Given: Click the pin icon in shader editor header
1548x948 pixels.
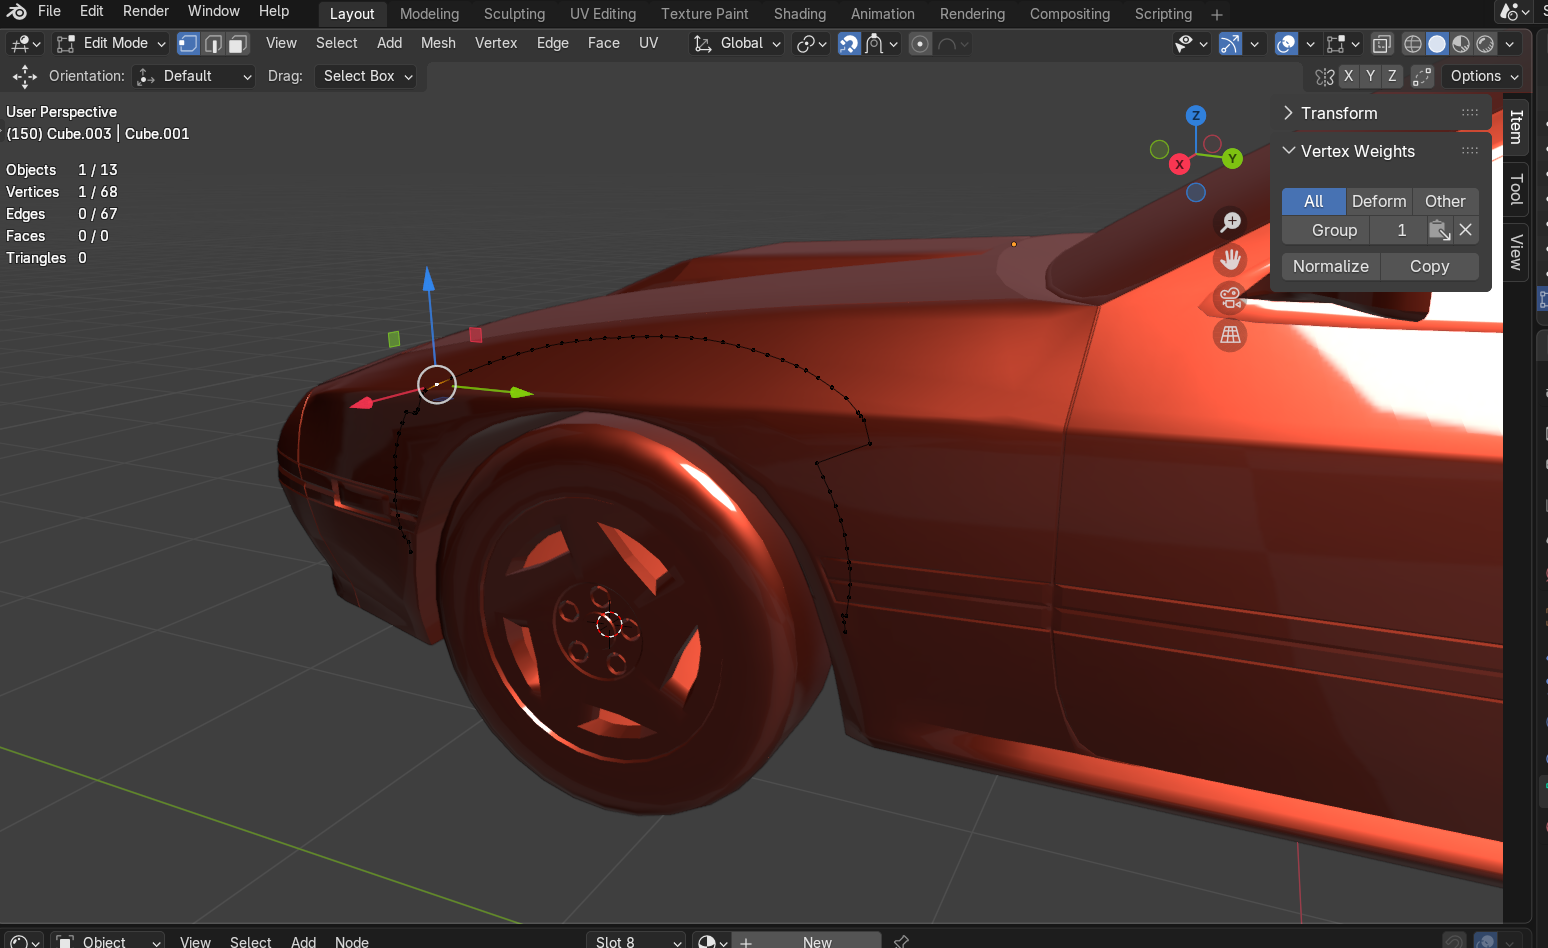Looking at the screenshot, I should click(901, 941).
